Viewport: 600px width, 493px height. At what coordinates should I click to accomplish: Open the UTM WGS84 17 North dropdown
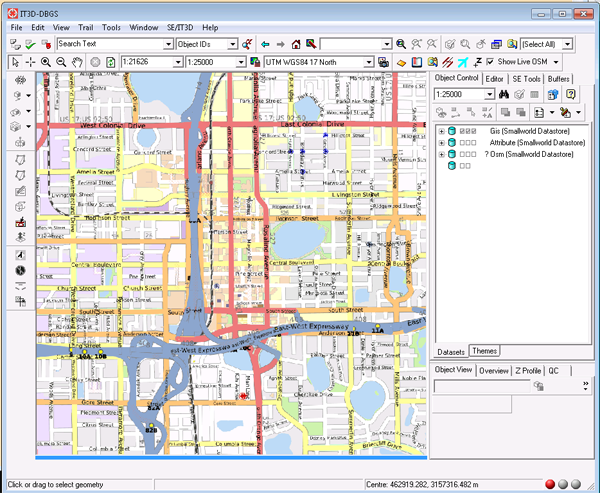pyautogui.click(x=368, y=62)
